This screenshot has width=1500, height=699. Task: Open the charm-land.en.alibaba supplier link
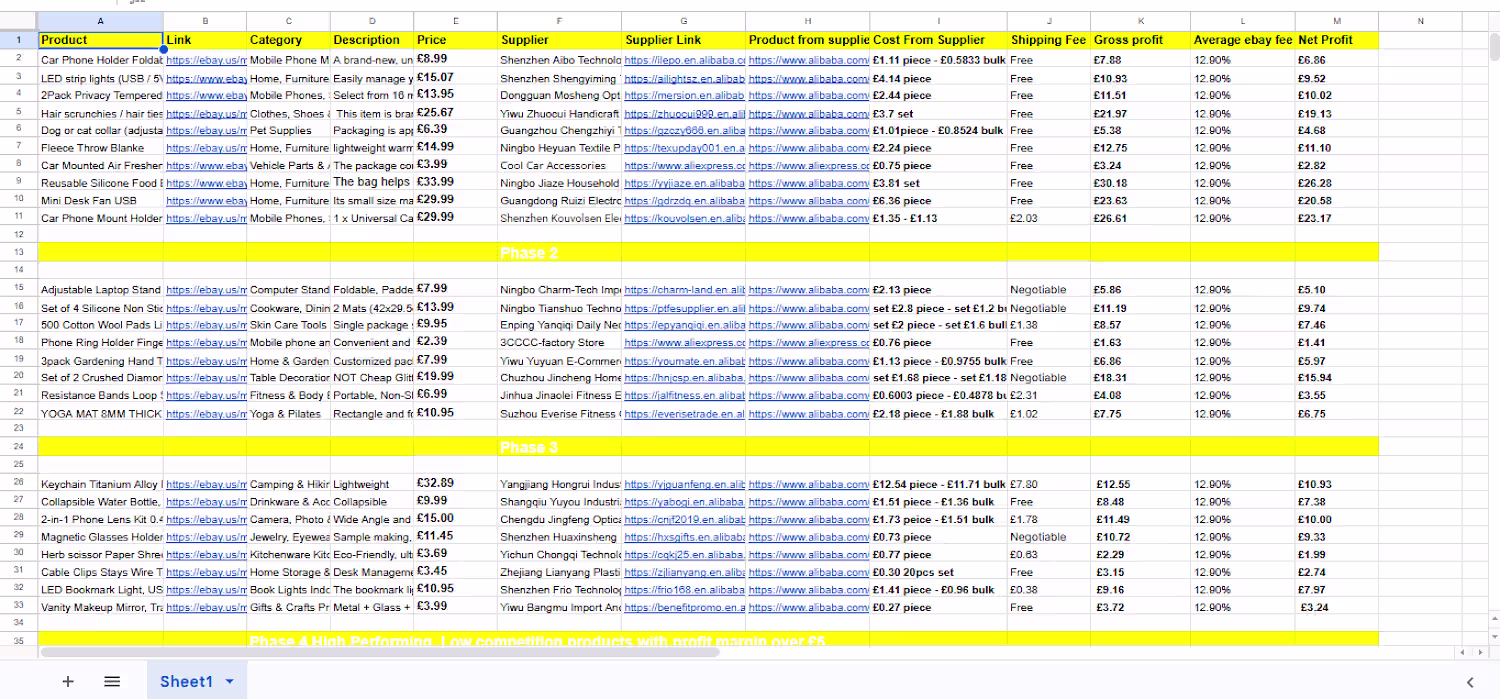click(685, 290)
